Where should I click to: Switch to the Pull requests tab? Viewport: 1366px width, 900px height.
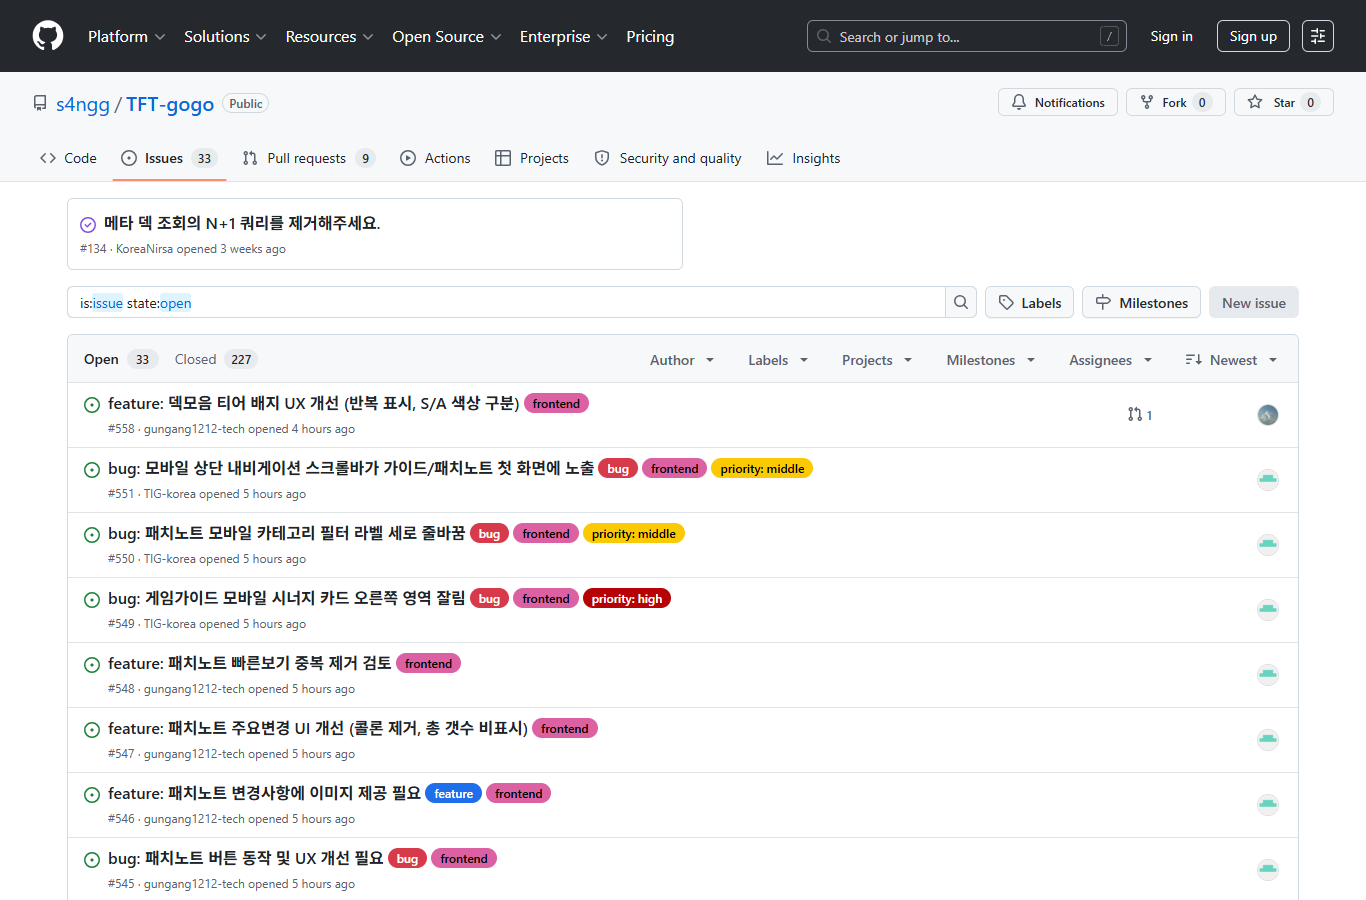[x=308, y=158]
